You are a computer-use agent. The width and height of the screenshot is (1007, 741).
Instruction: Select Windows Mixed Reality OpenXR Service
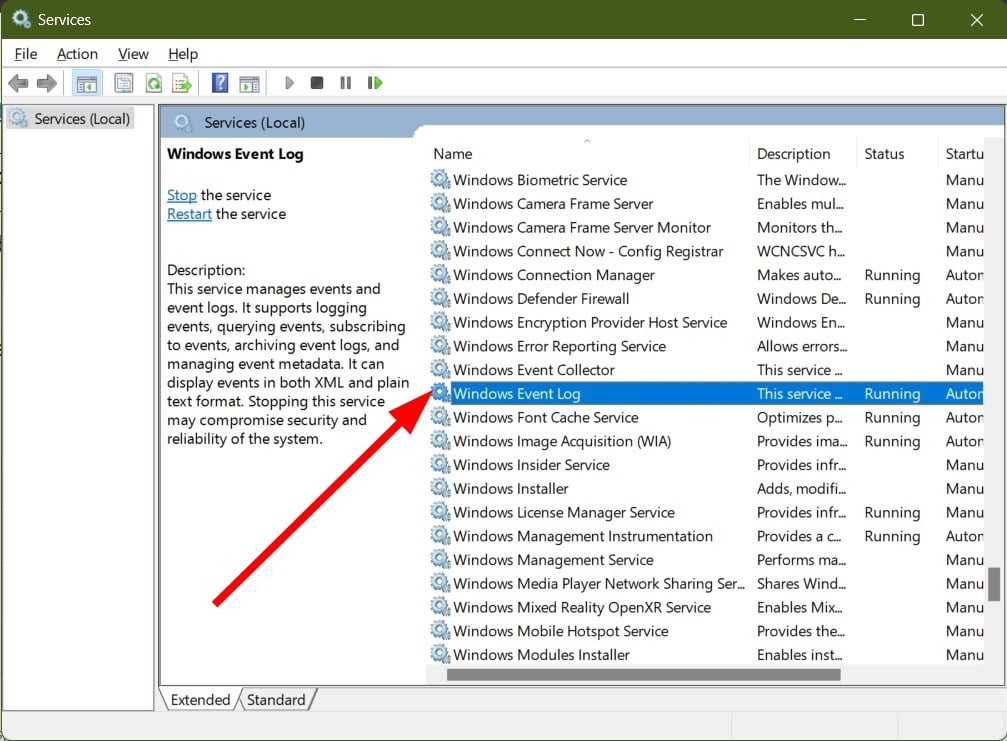(x=706, y=607)
